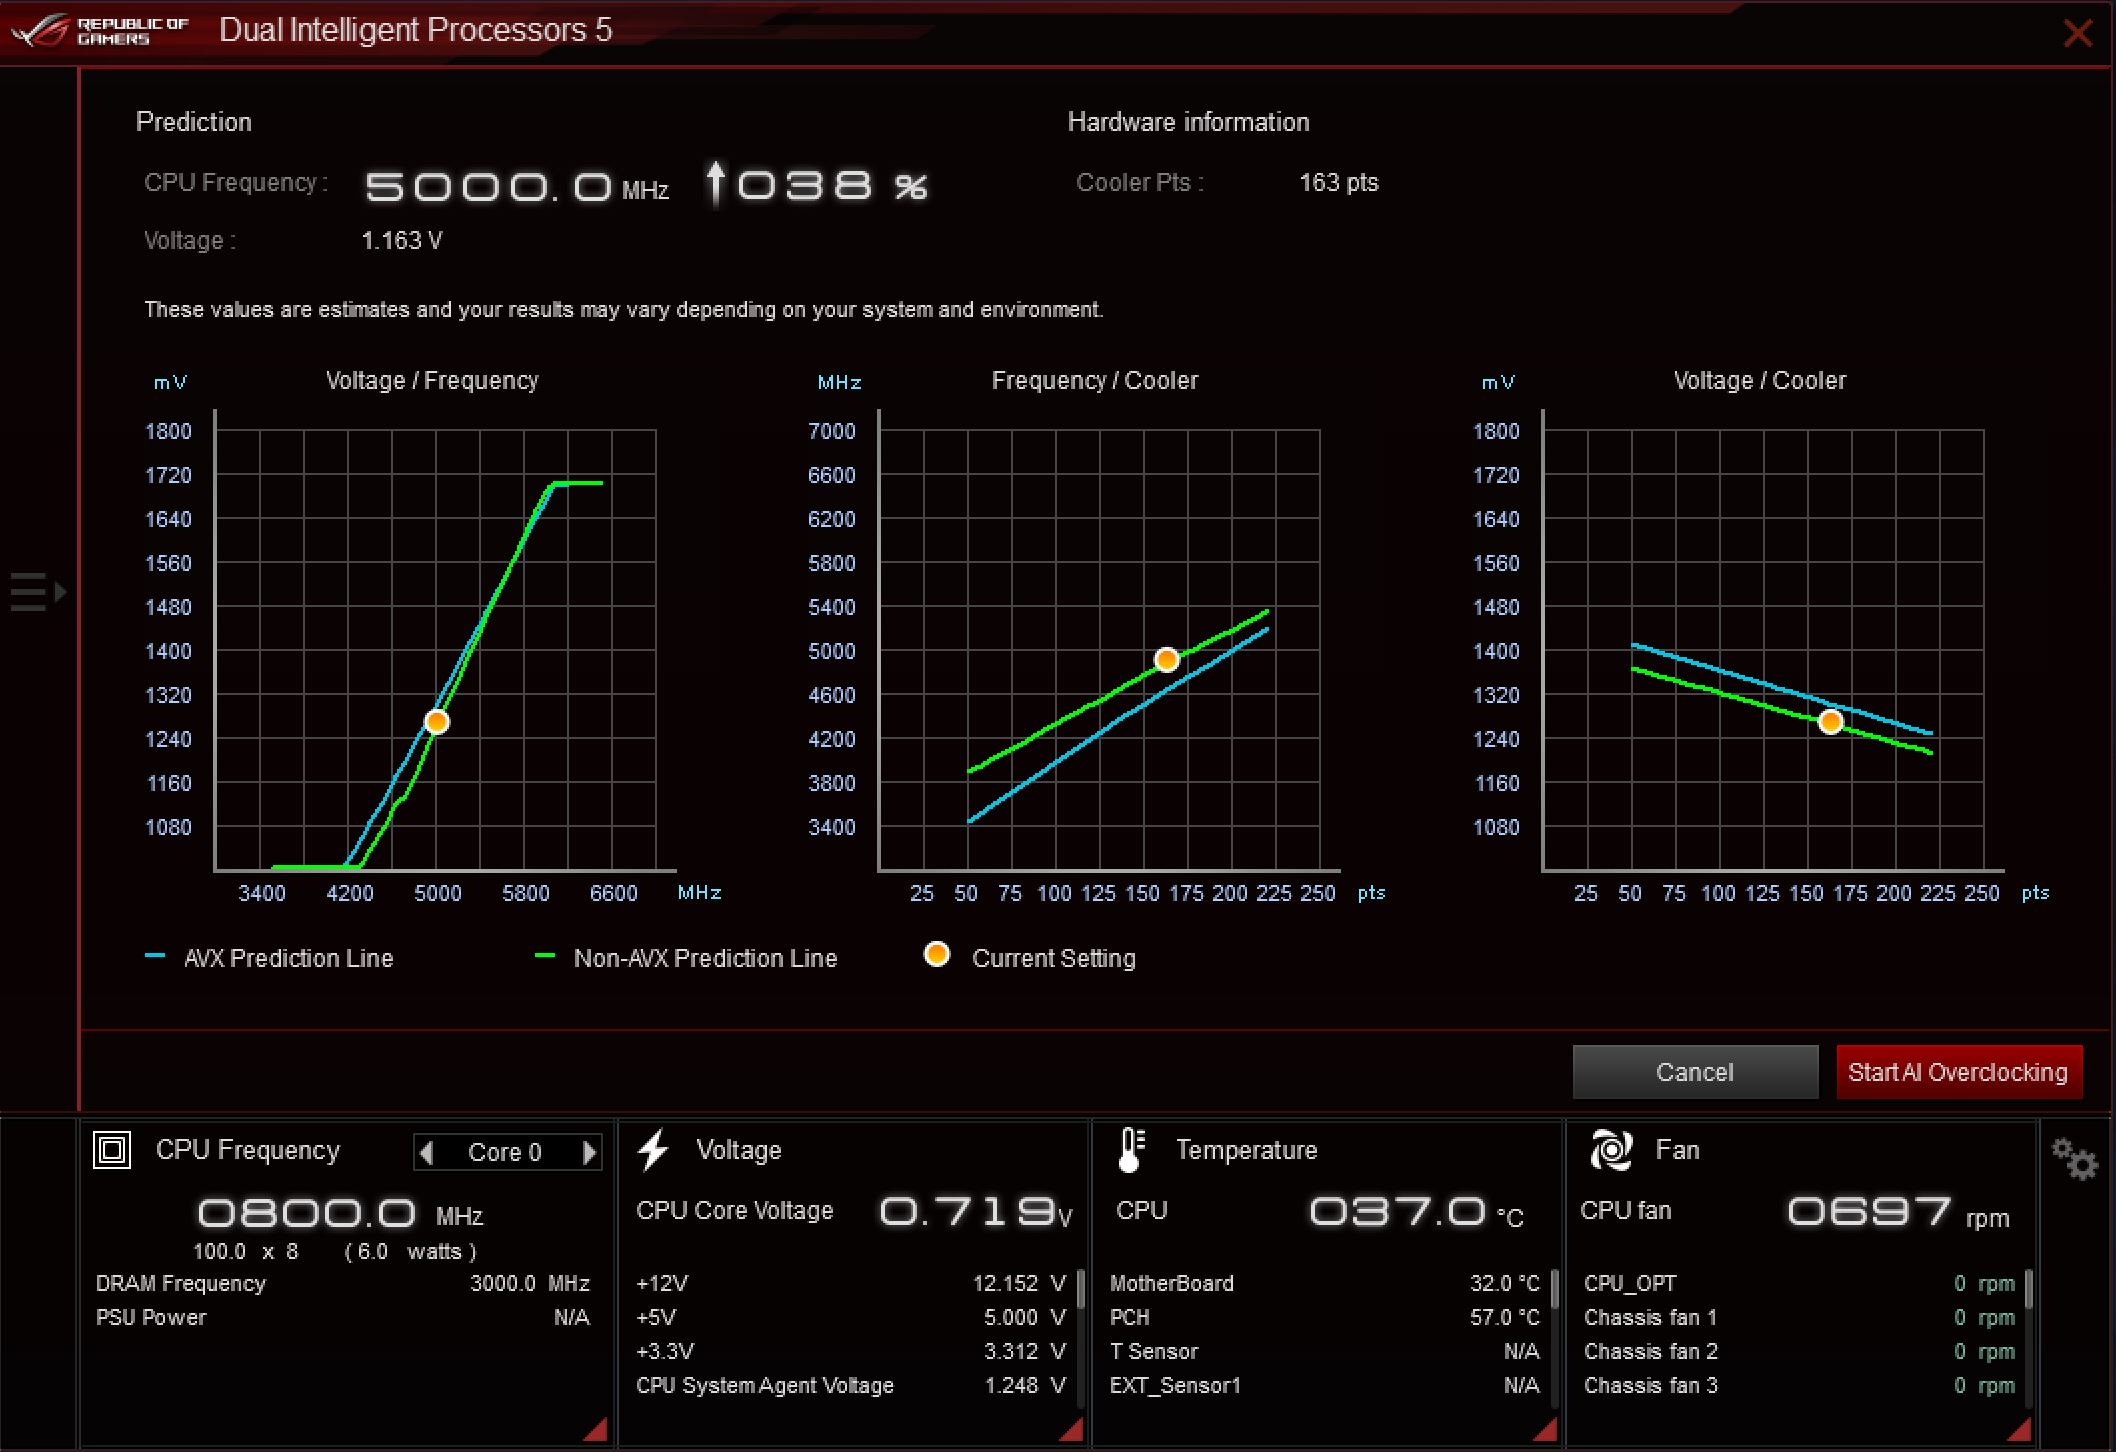Click current setting marker in Voltage/Cooler graph

click(x=1831, y=722)
